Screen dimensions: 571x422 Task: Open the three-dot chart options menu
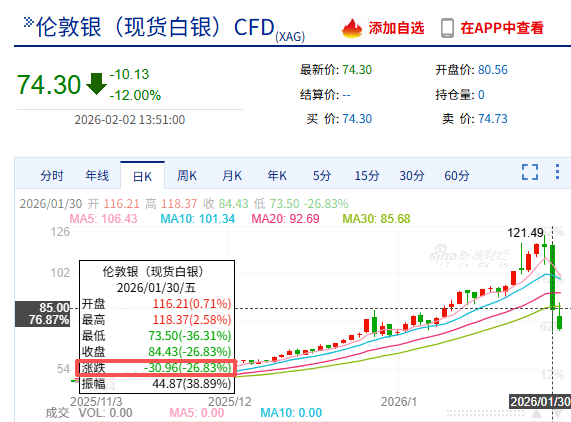[x=557, y=171]
